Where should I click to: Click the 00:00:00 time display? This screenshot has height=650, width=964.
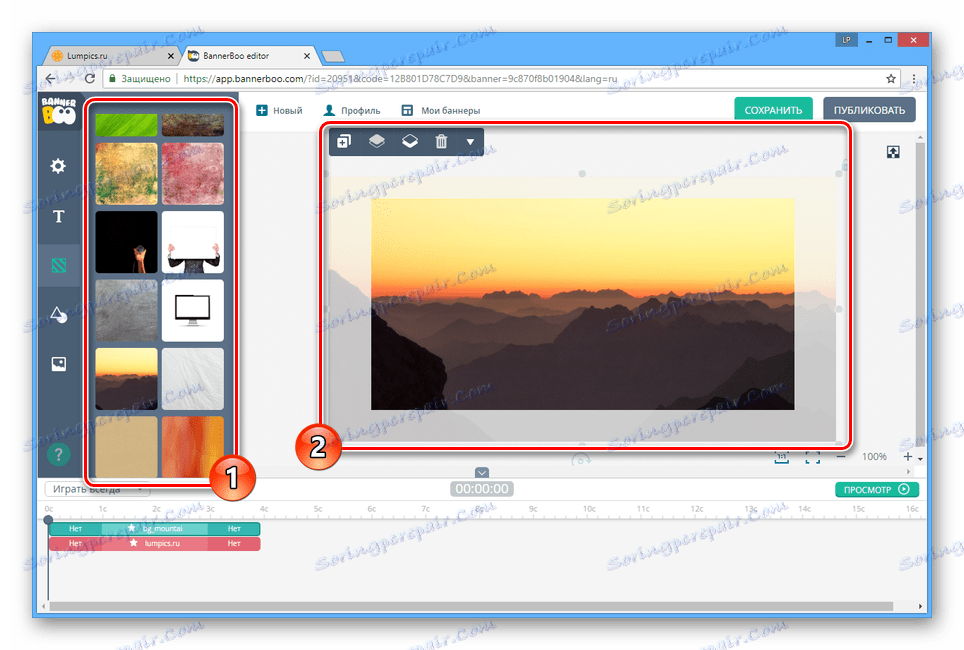pos(482,489)
